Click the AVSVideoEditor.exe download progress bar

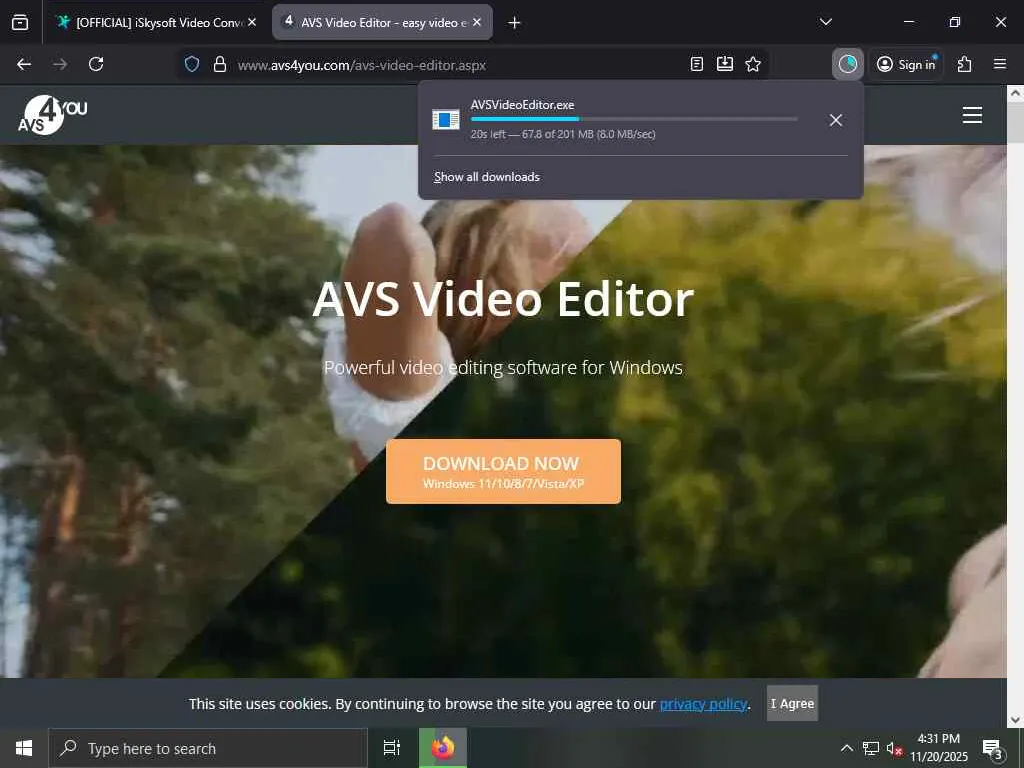[634, 119]
